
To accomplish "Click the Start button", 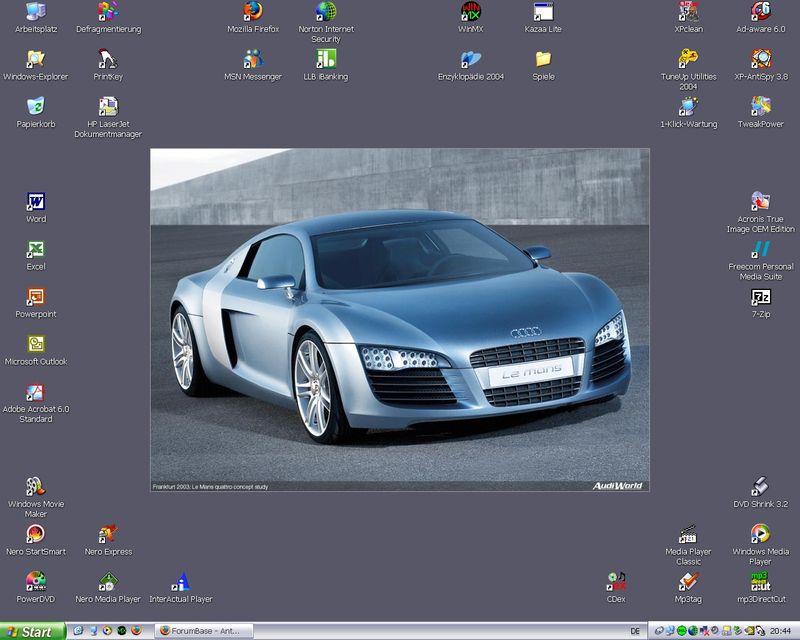I will [x=33, y=631].
